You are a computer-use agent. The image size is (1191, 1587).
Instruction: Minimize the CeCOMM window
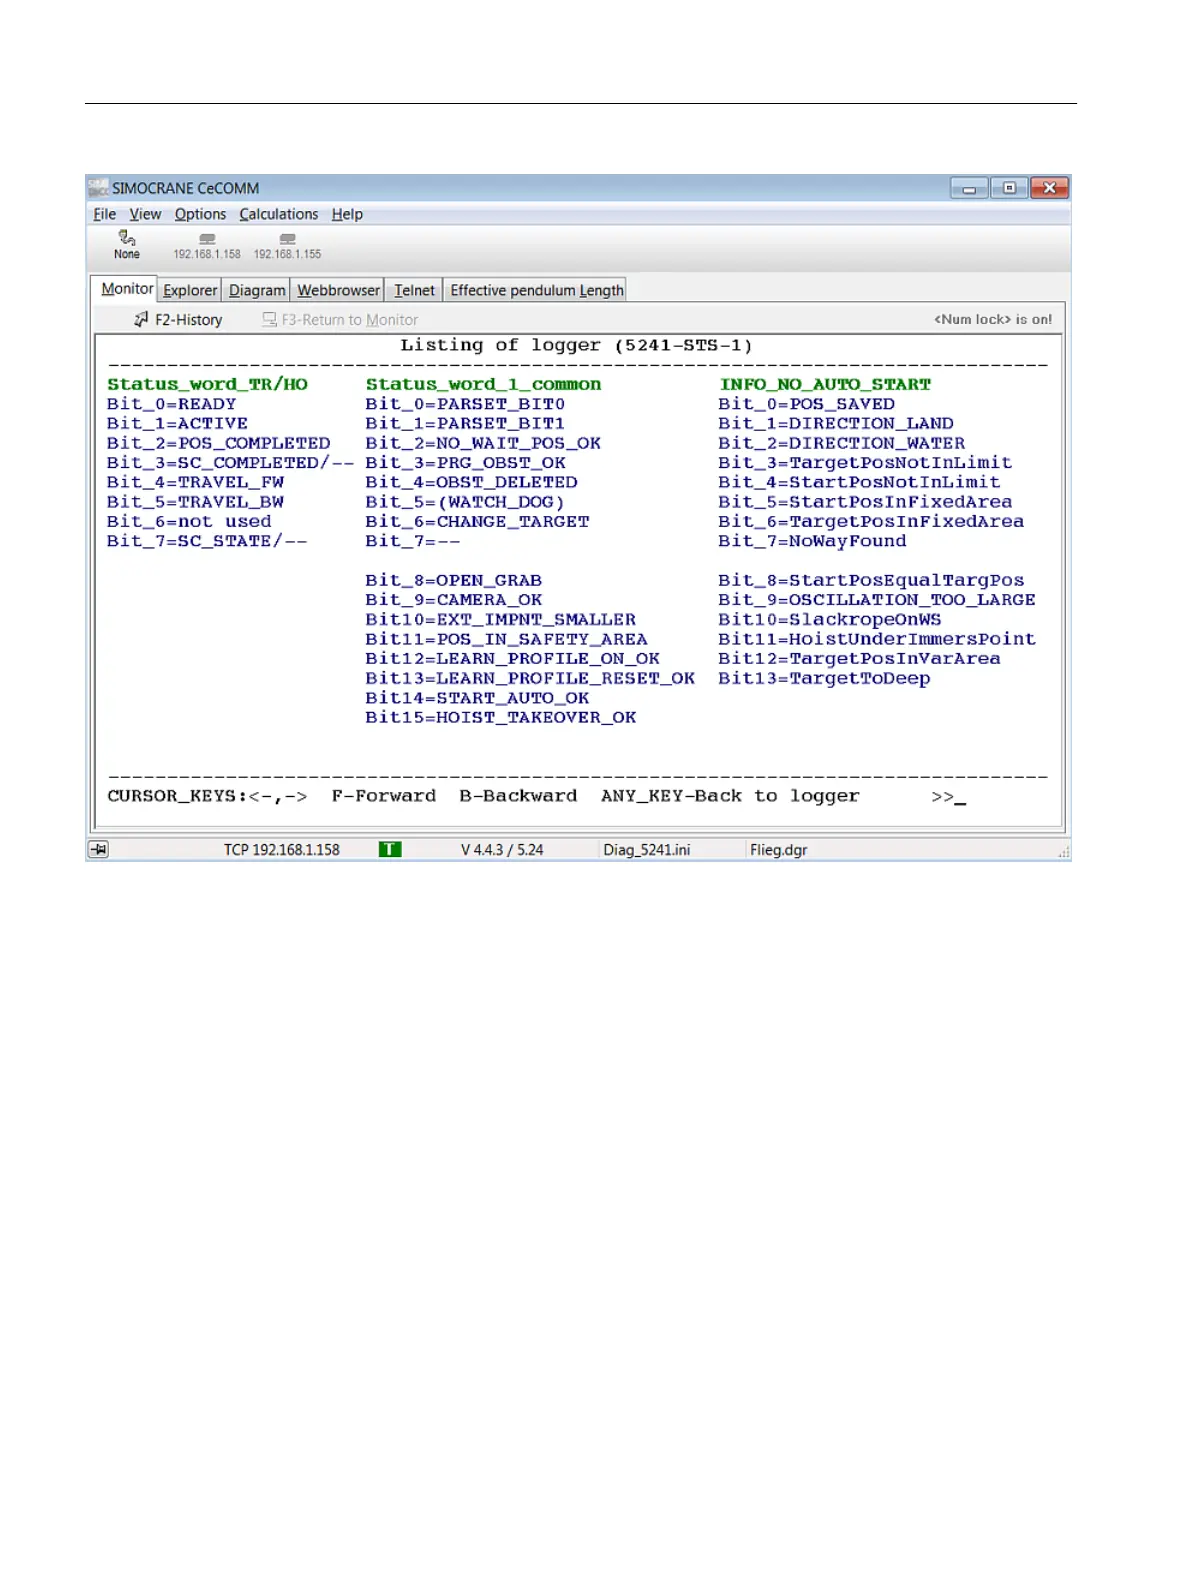(969, 188)
